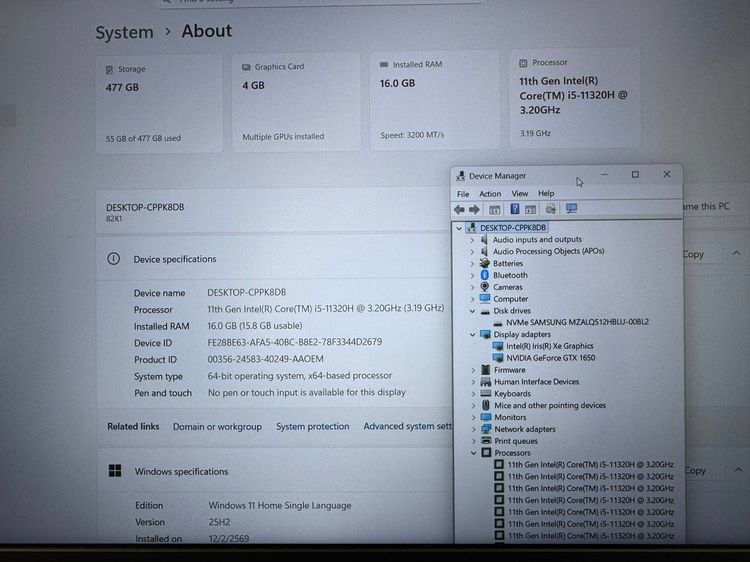The image size is (750, 562).
Task: Click the Graphics Card icon in Settings
Action: click(x=246, y=67)
